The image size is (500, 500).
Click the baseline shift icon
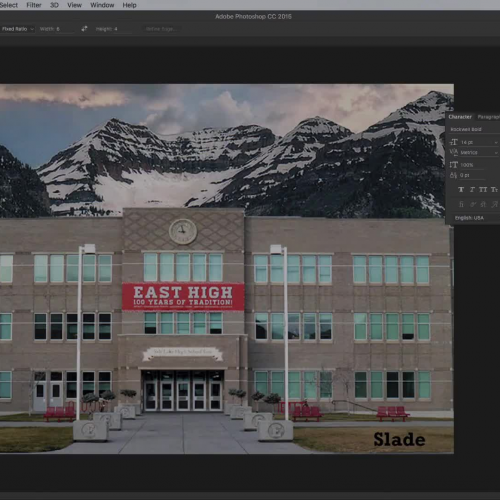coord(454,175)
